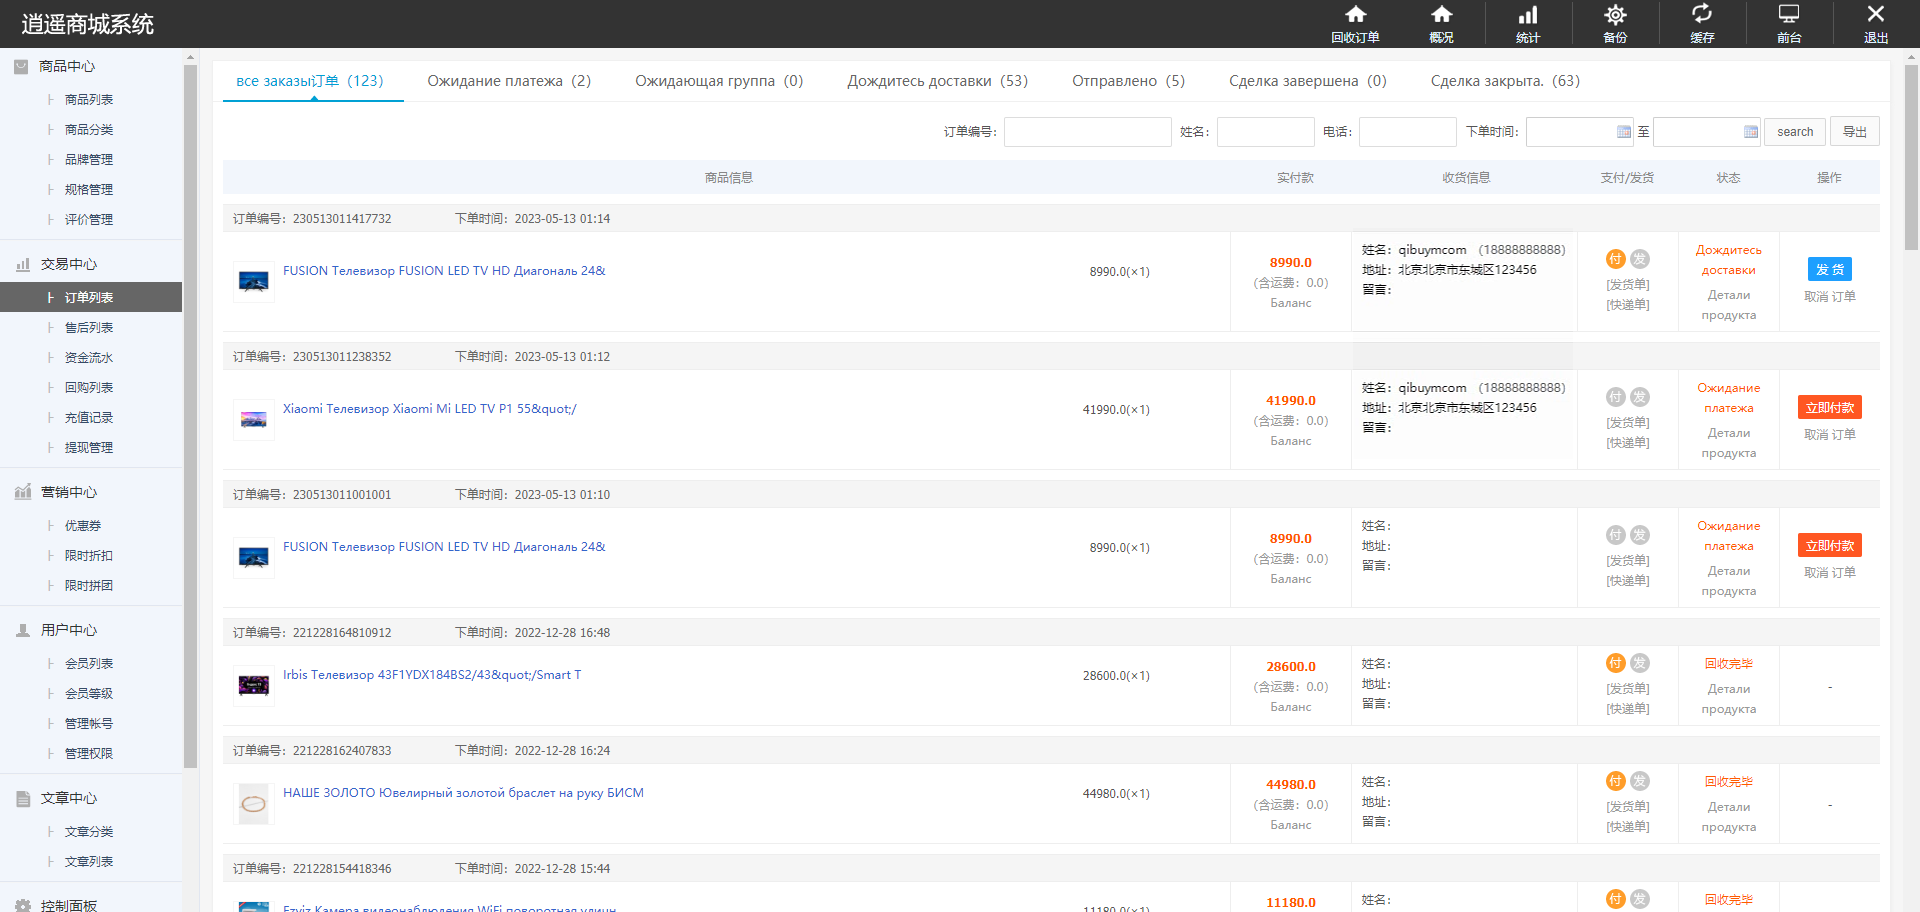Expand the 营销中心 sidebar section
1920x912 pixels.
coord(69,492)
